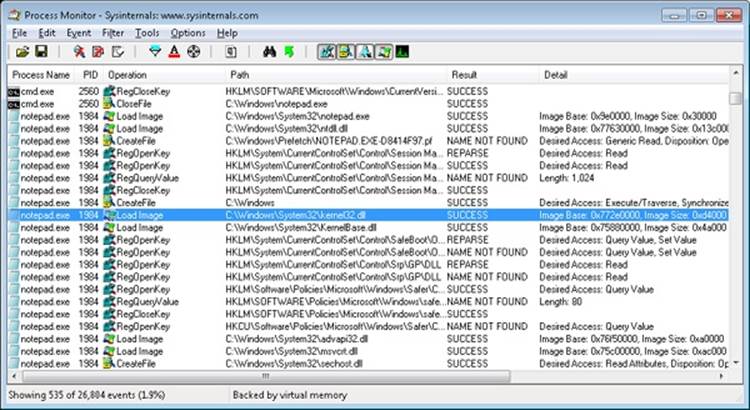Click the CreateFile operation for C:\Windows row
Viewport: 750px width, 410px height.
pyautogui.click(x=136, y=203)
